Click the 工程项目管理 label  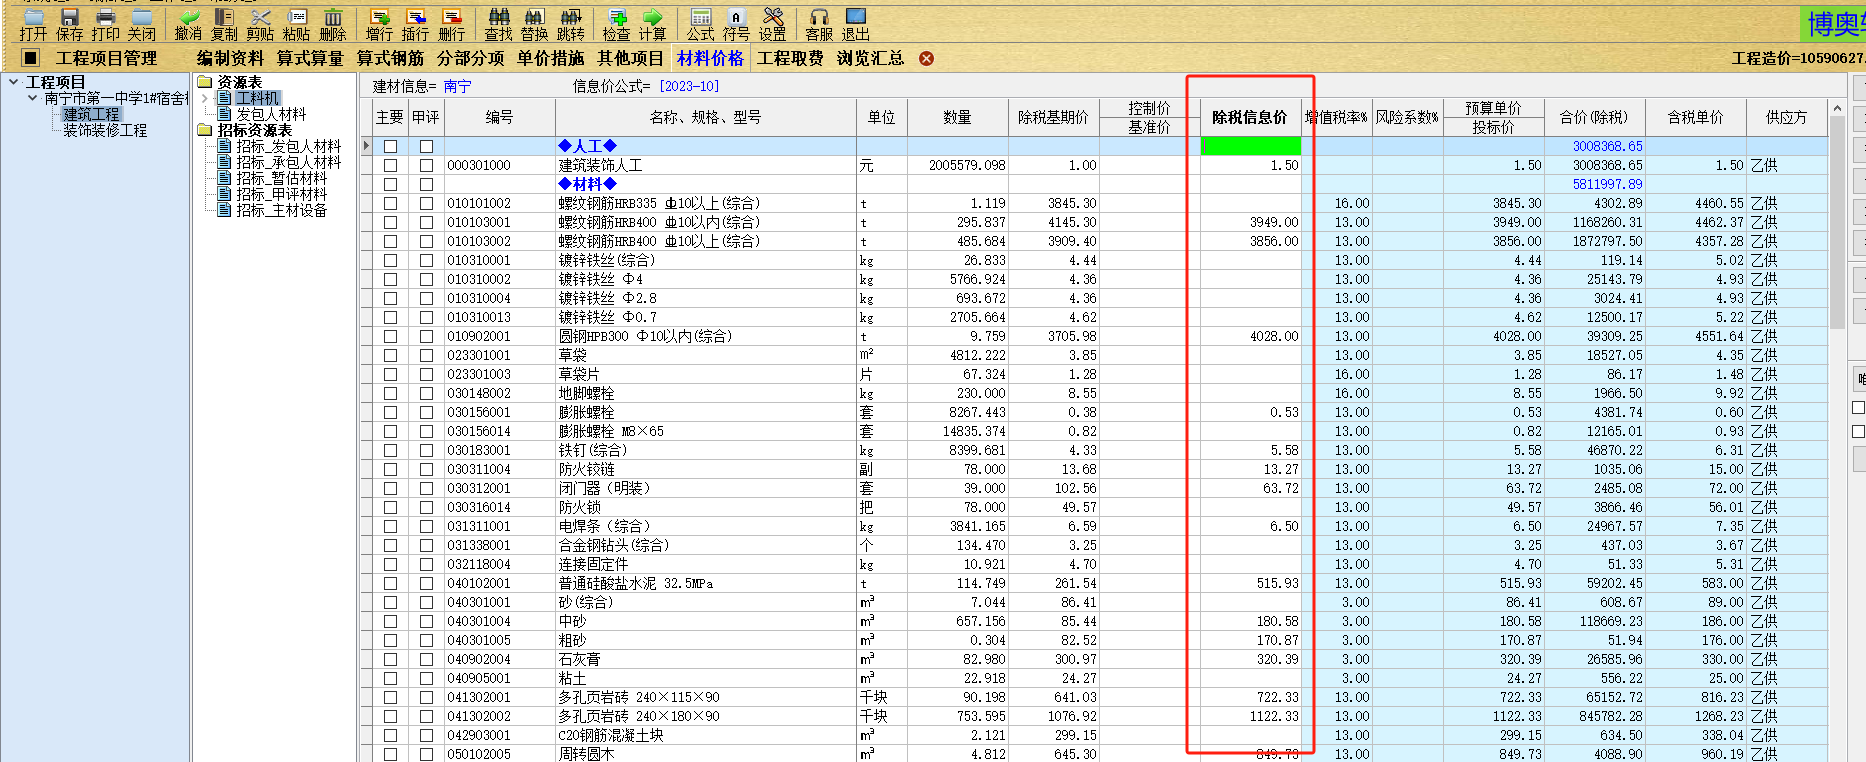tap(106, 58)
